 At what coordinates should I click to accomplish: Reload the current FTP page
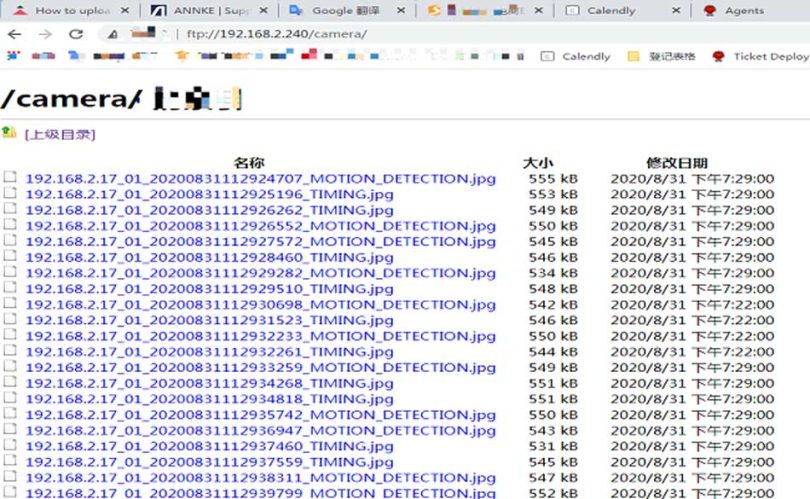[75, 33]
